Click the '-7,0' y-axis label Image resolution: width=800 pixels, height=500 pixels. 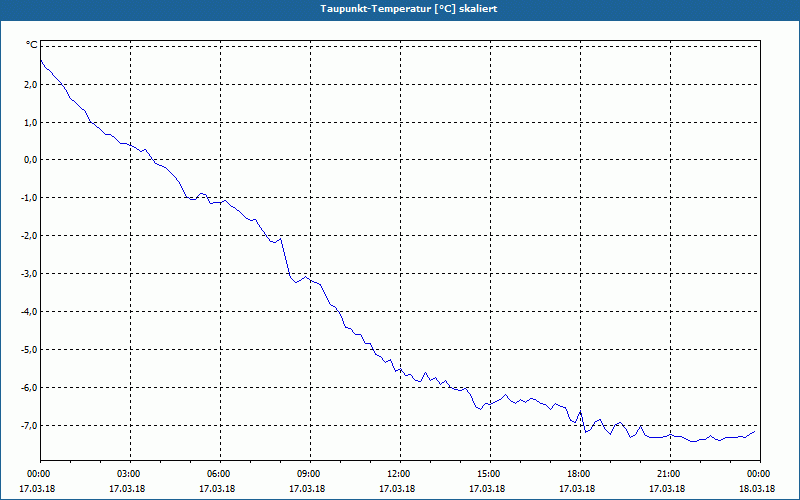pyautogui.click(x=30, y=426)
